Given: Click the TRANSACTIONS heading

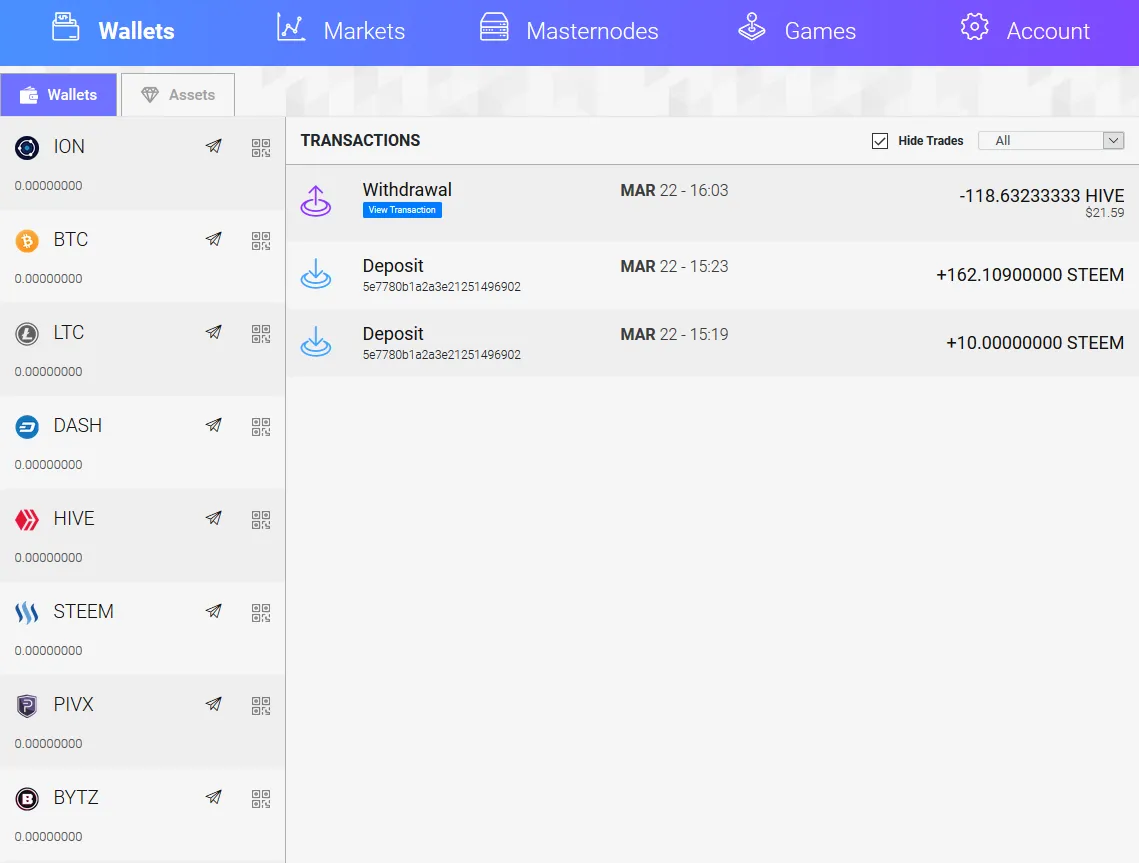Looking at the screenshot, I should tap(360, 140).
